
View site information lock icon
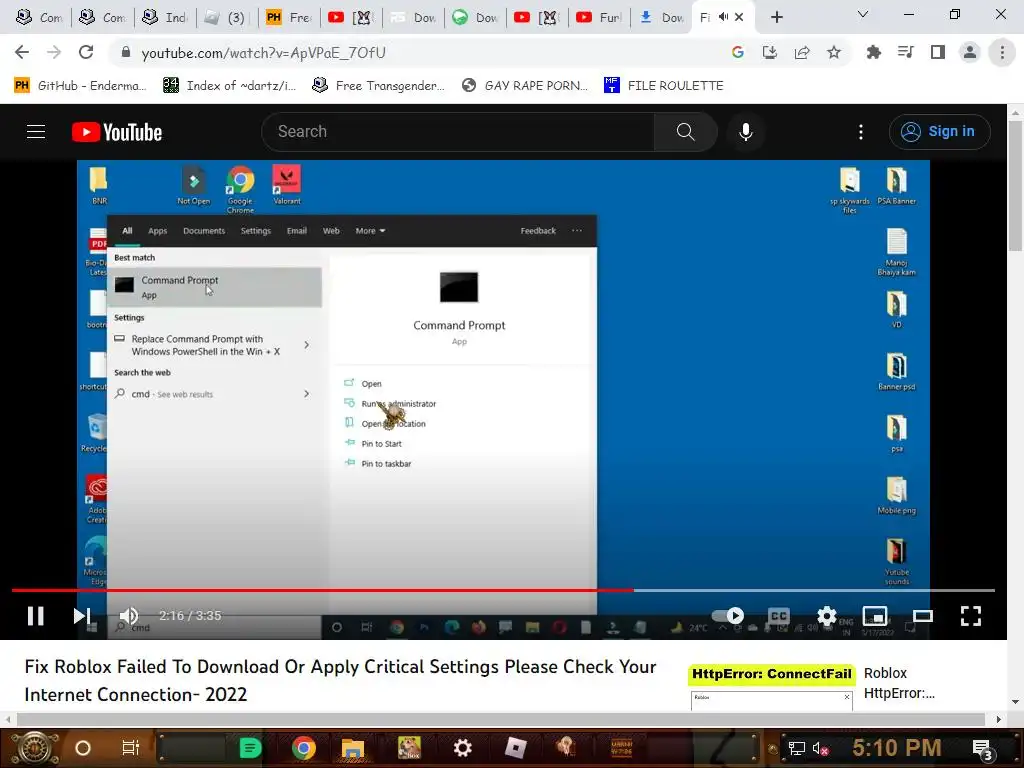pos(126,52)
